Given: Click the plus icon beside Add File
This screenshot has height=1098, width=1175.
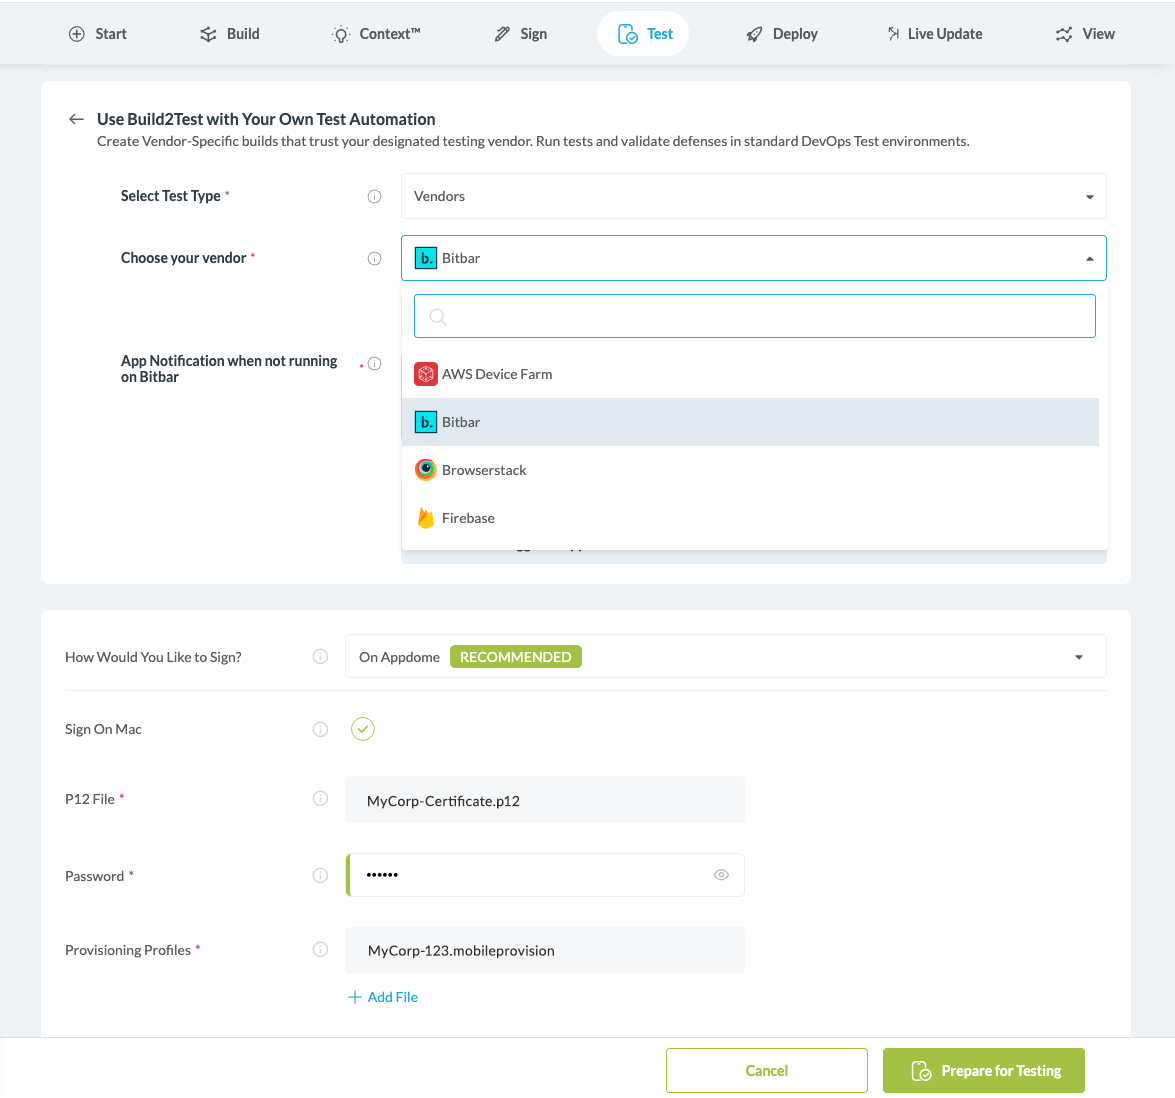Looking at the screenshot, I should (354, 997).
